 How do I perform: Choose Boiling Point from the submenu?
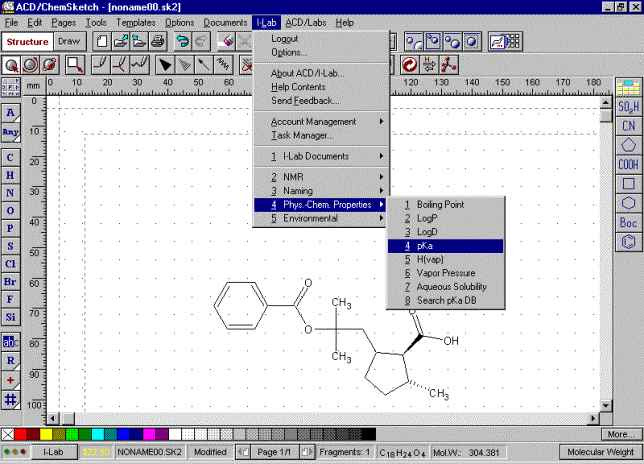click(x=445, y=204)
